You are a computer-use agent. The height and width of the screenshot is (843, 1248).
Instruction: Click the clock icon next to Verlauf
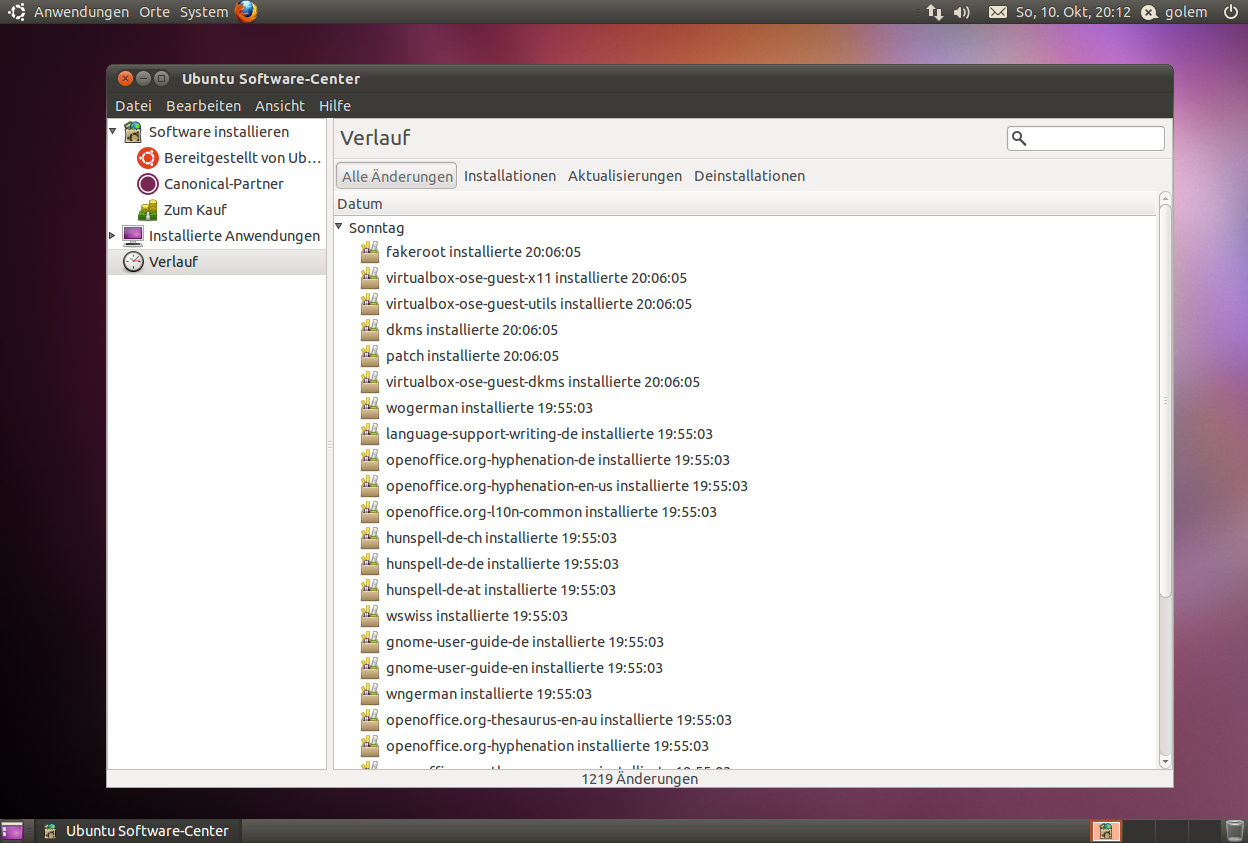[x=133, y=262]
